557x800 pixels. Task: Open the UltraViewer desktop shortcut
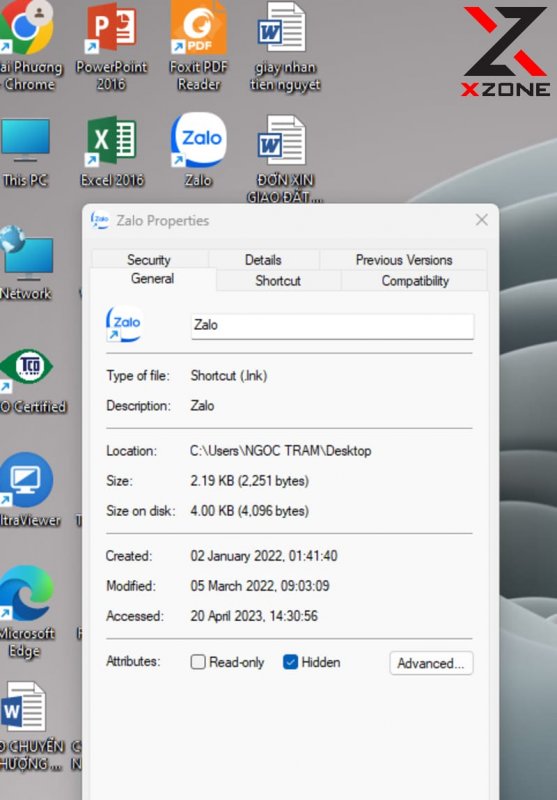coord(27,480)
